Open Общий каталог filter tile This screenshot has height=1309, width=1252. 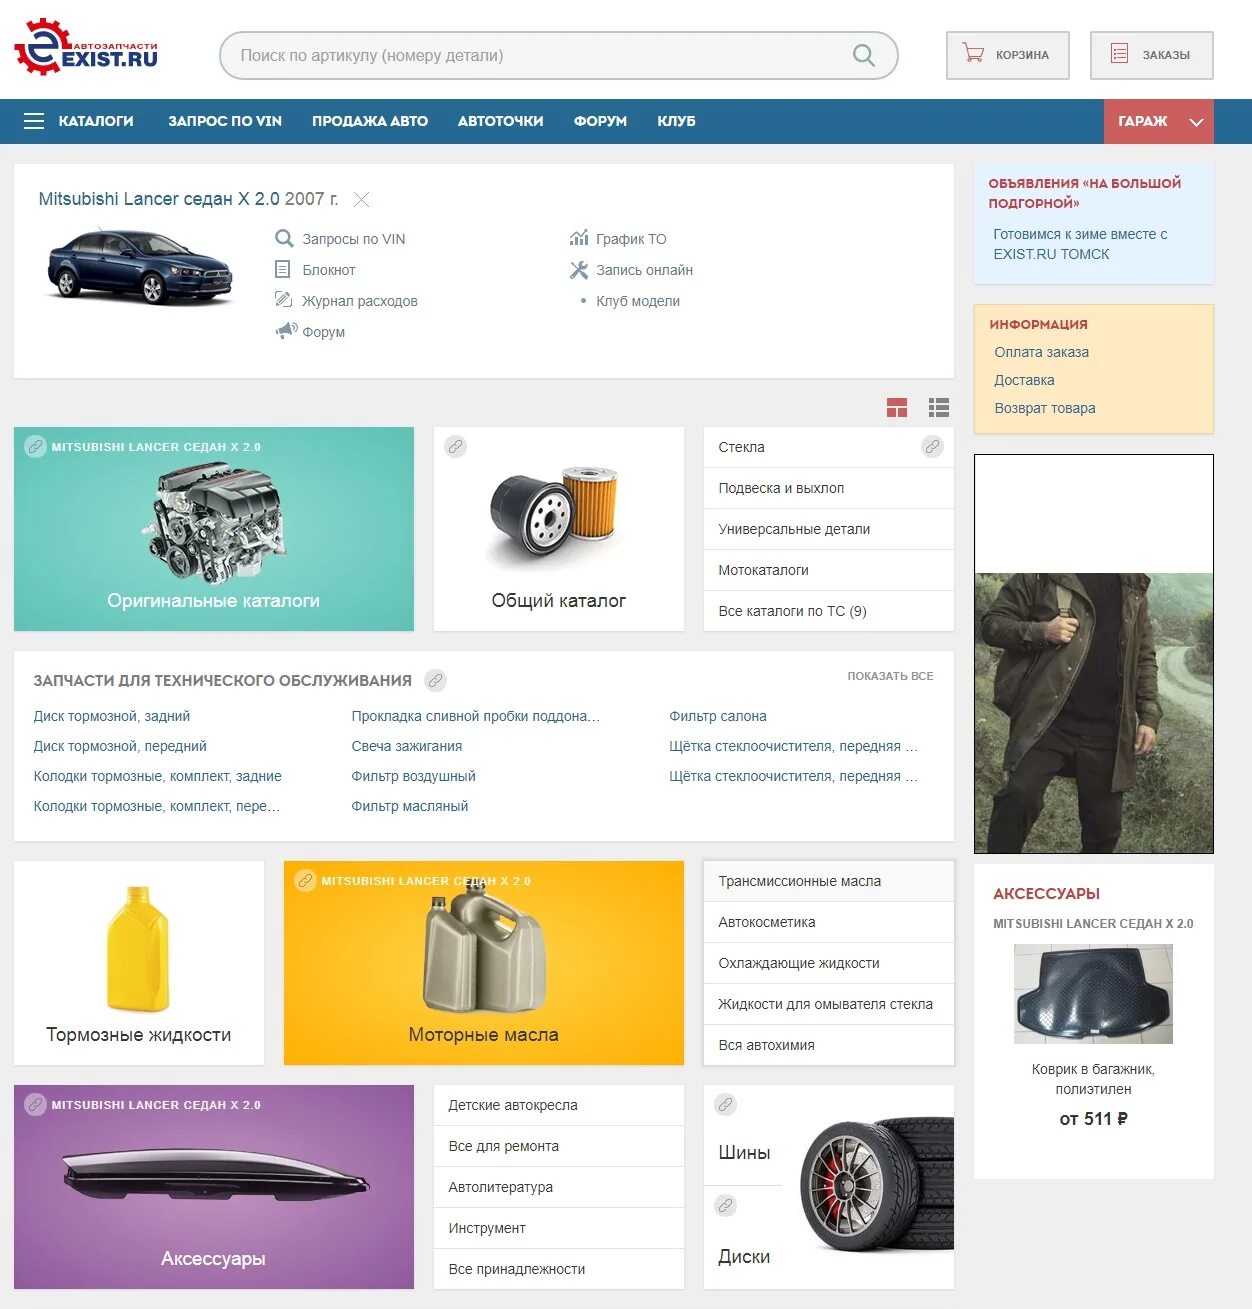[x=559, y=529]
